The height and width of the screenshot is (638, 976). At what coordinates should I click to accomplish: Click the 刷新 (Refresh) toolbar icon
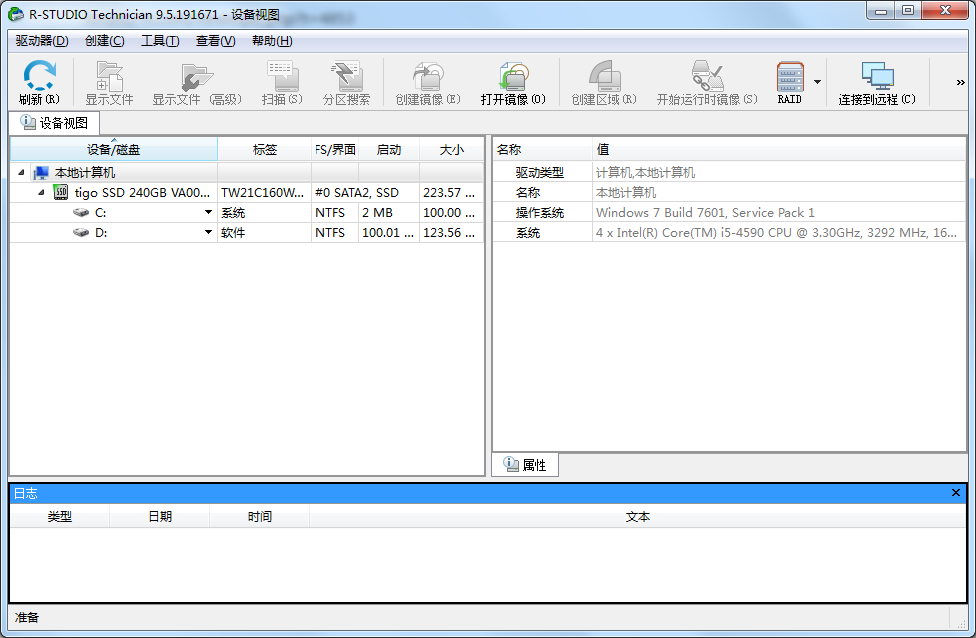[x=39, y=82]
